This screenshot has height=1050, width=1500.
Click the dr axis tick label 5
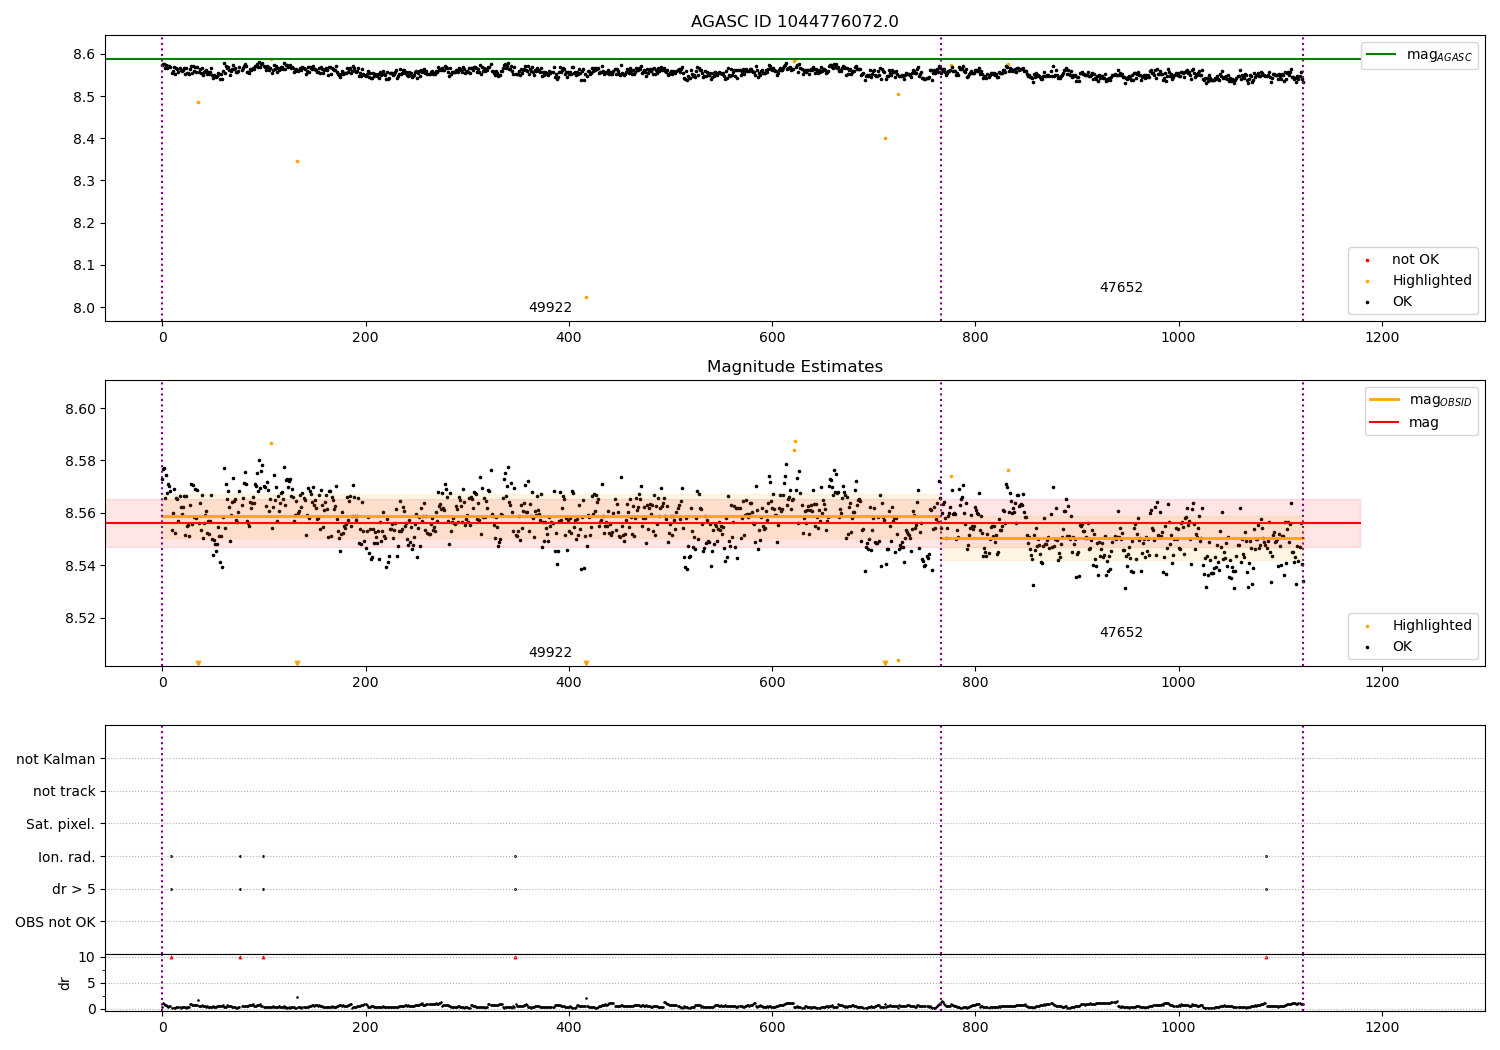92,984
